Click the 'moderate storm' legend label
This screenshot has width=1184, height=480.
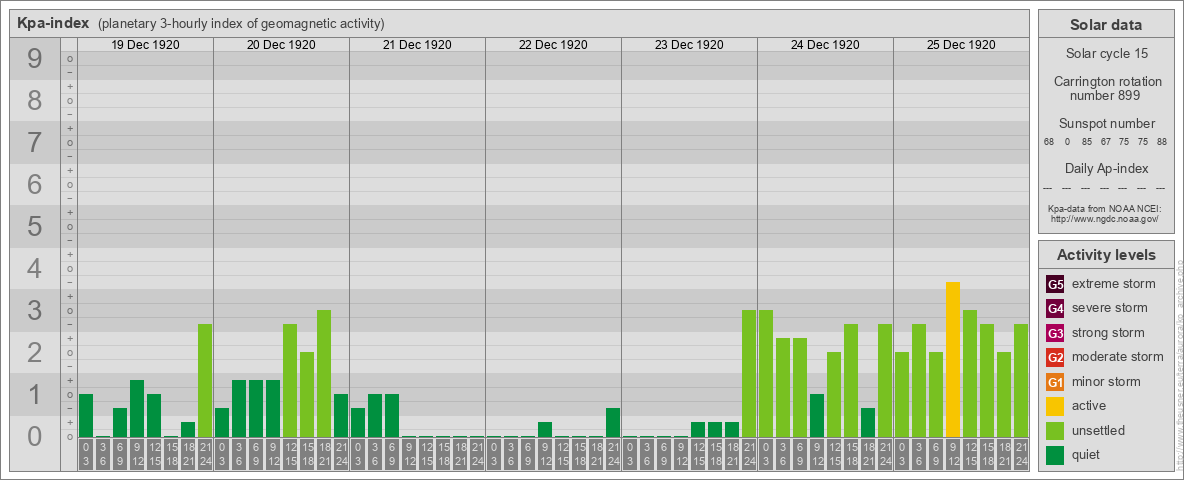point(1118,357)
